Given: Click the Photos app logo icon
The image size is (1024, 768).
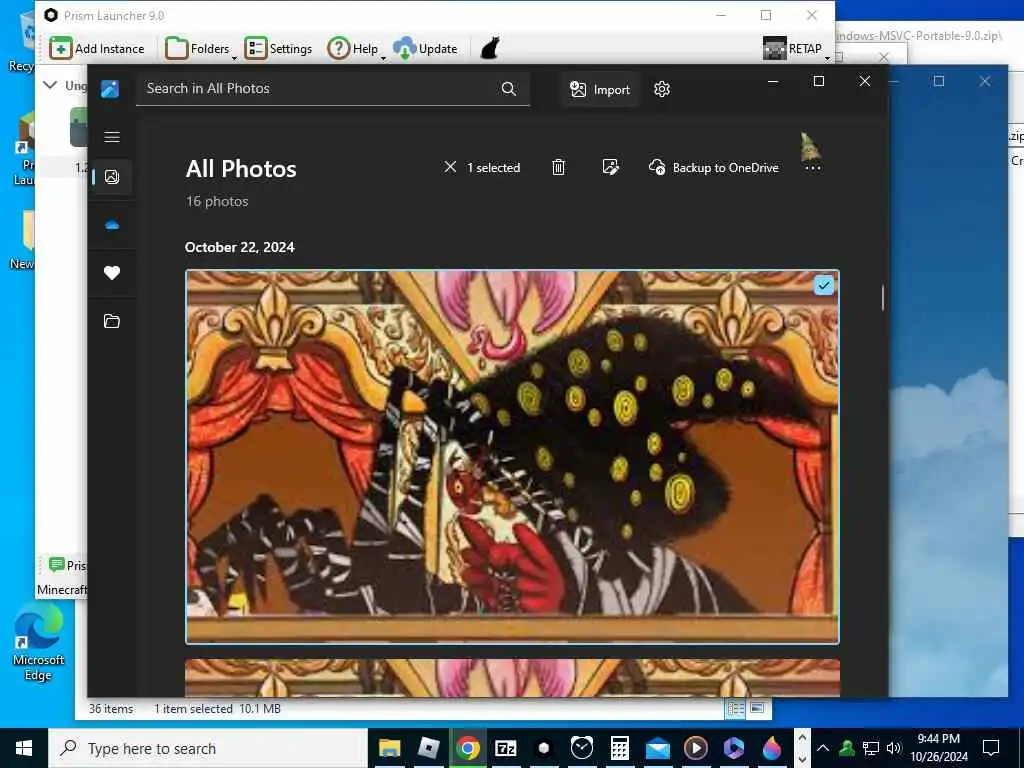Looking at the screenshot, I should (110, 89).
